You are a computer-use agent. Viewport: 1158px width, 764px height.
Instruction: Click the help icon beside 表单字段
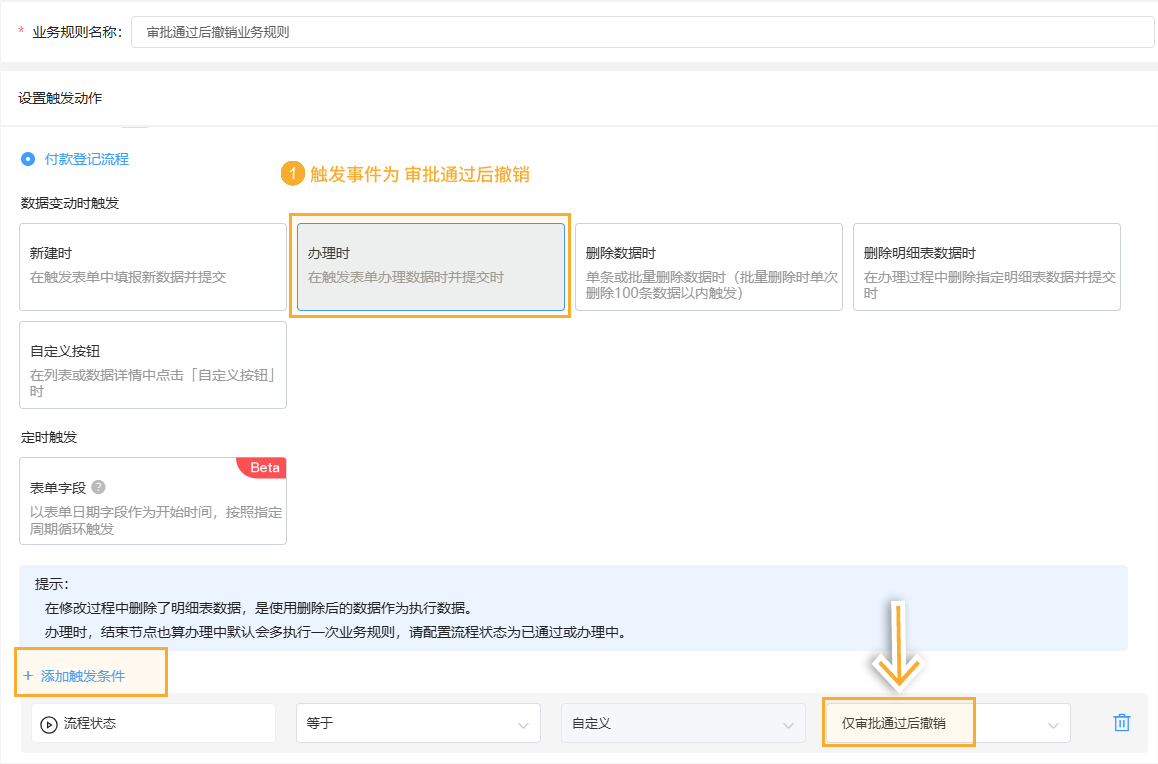(x=98, y=487)
